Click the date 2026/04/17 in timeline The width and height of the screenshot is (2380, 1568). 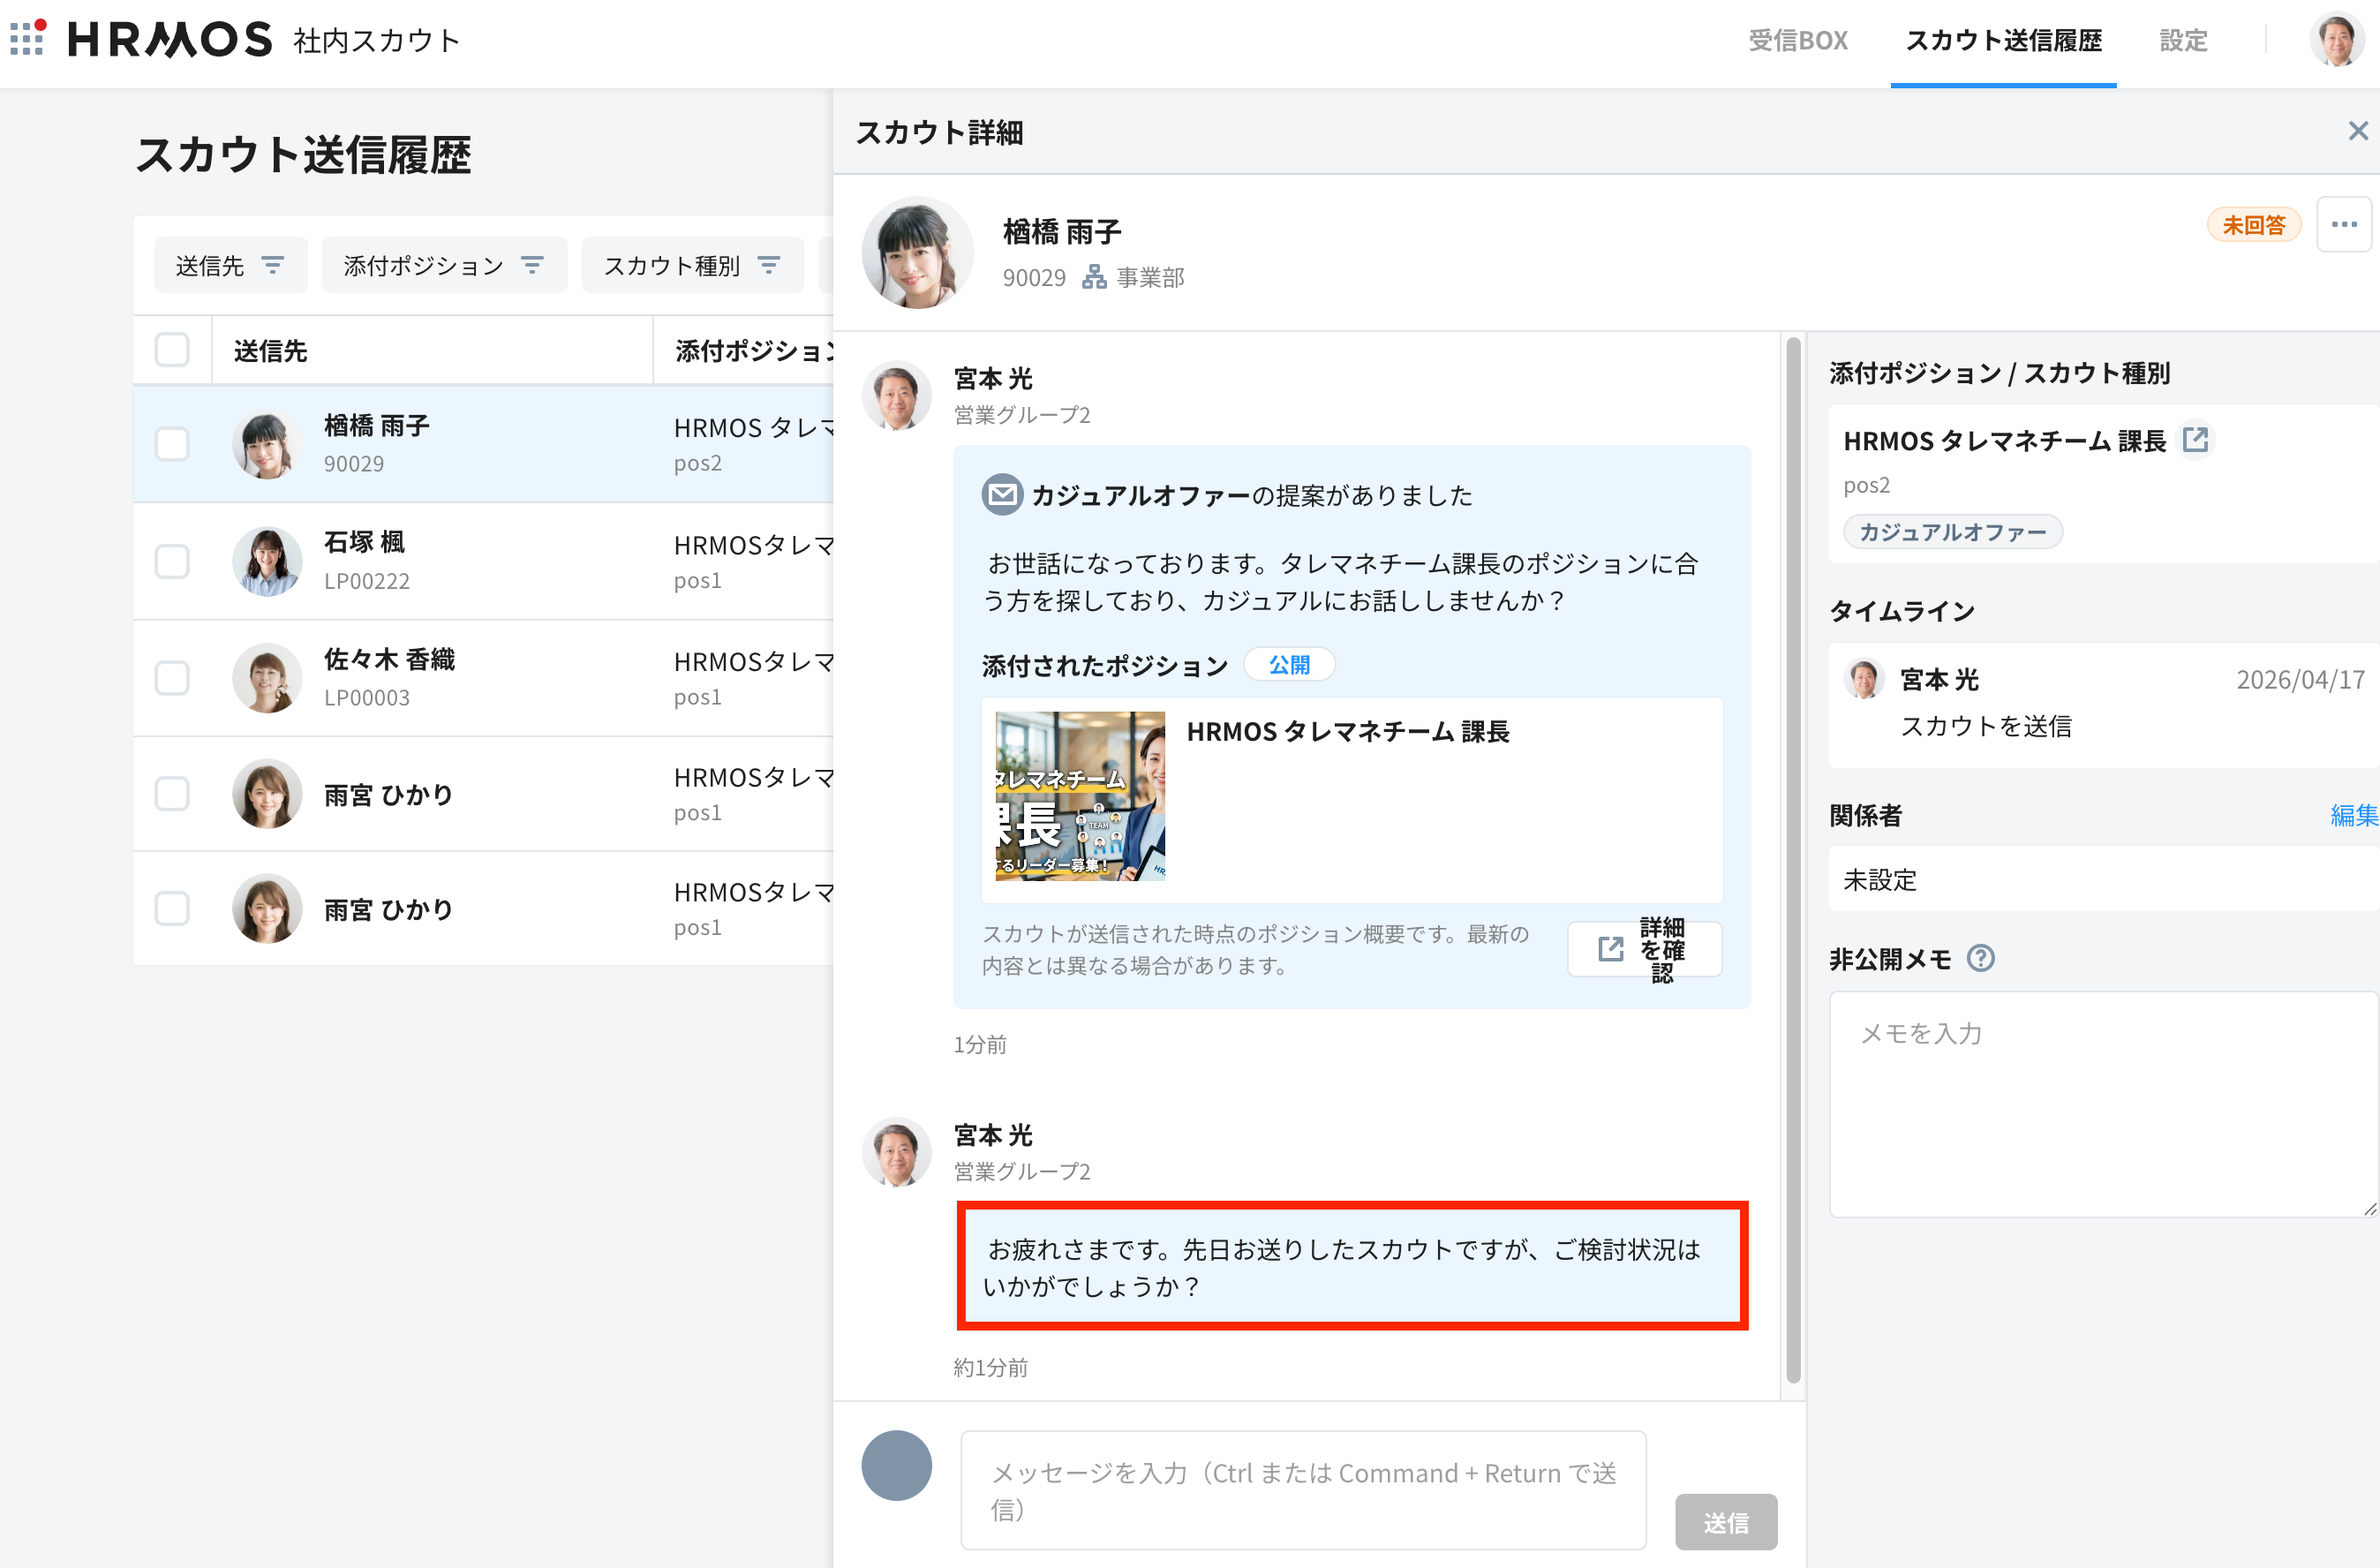point(2300,680)
